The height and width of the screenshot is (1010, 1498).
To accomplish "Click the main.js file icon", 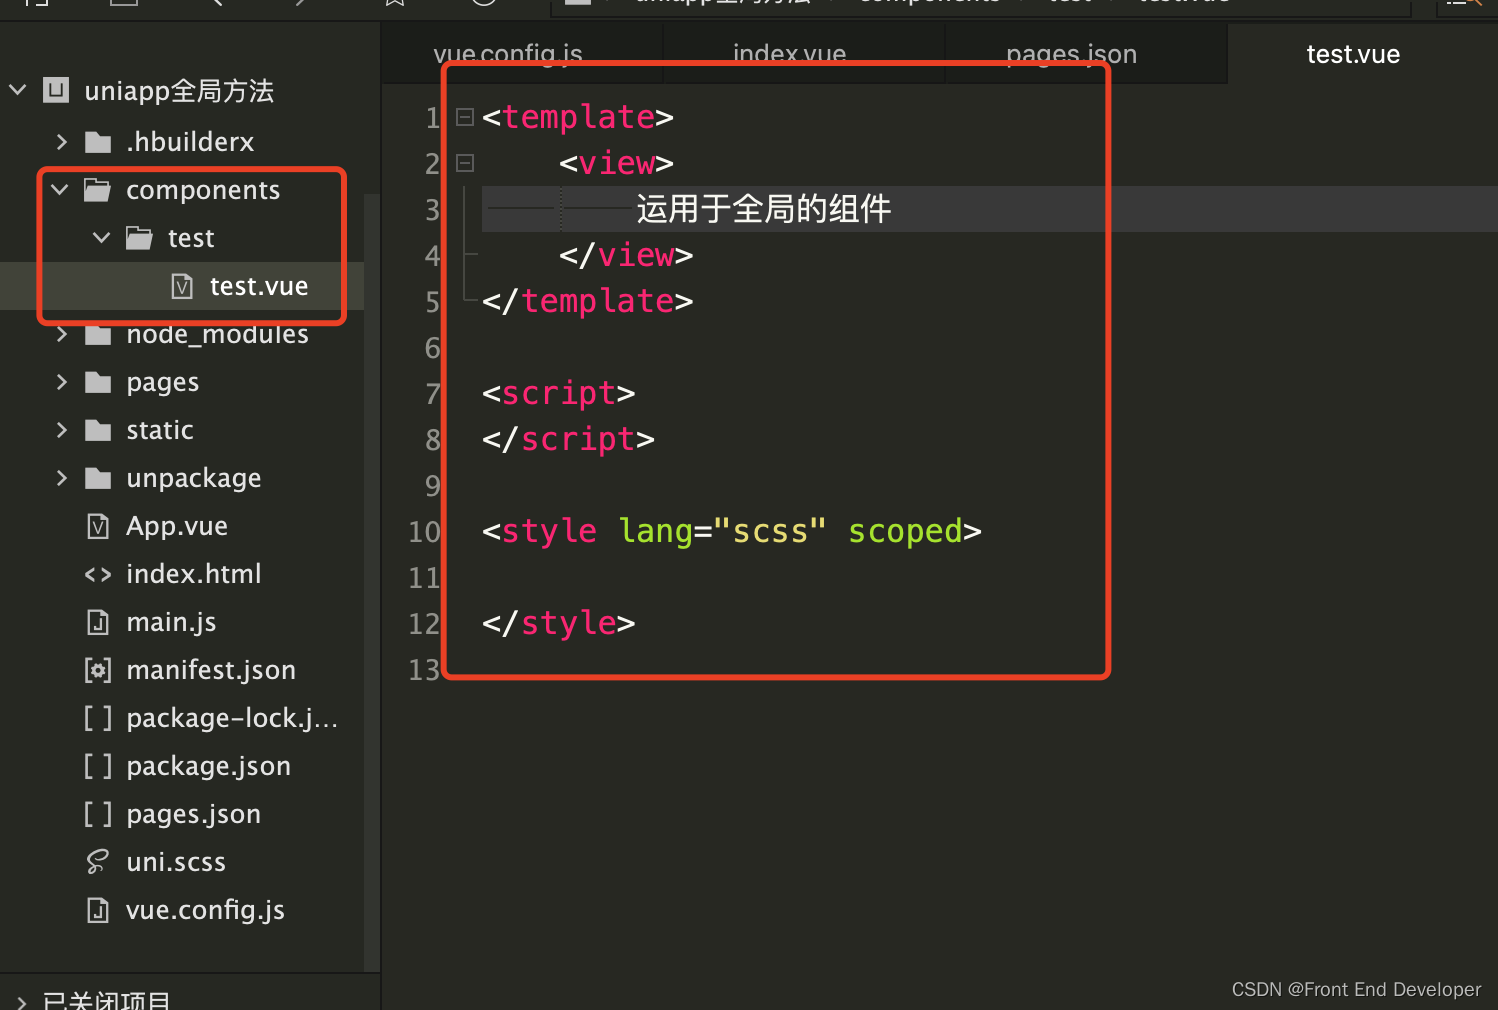I will pyautogui.click(x=98, y=622).
